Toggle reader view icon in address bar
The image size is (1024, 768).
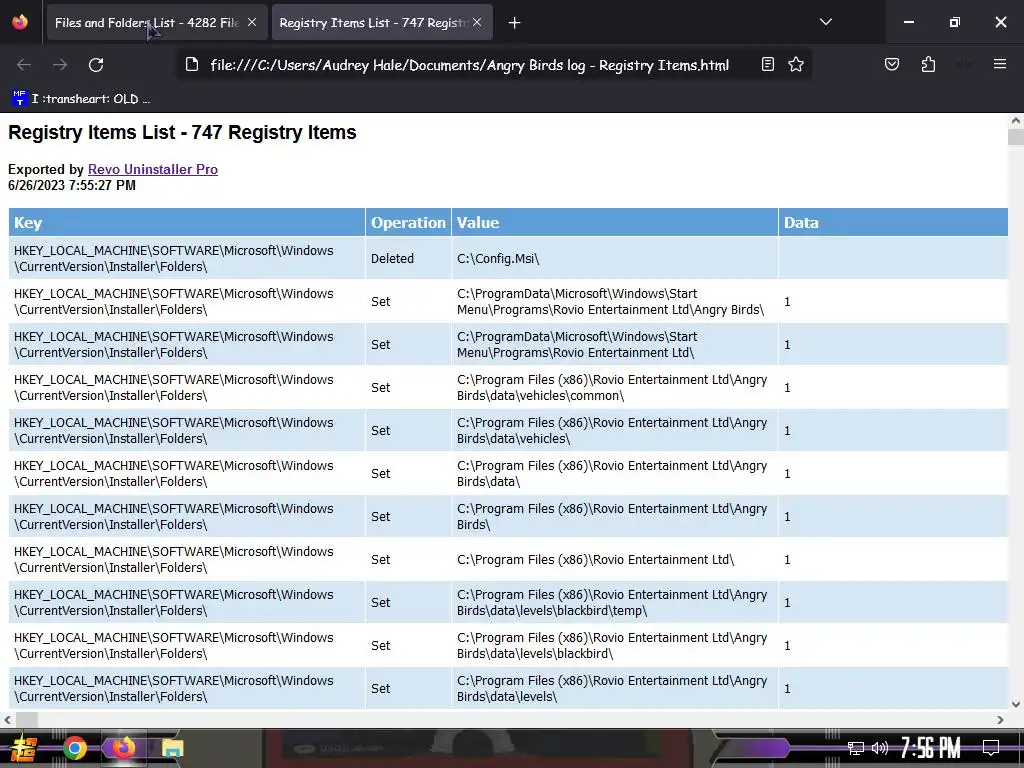tap(768, 64)
